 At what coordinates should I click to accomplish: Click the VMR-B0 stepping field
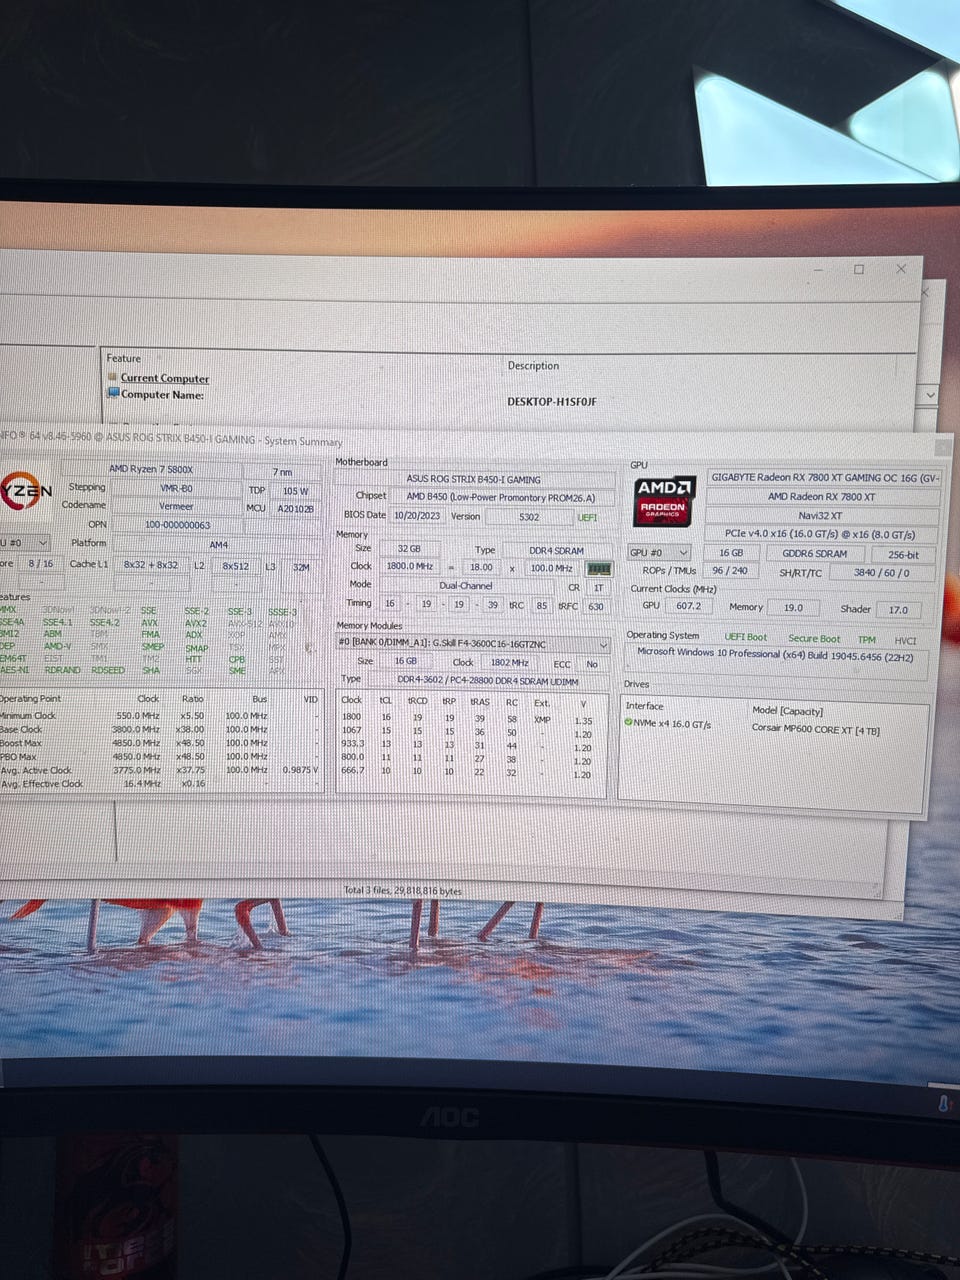pyautogui.click(x=176, y=488)
